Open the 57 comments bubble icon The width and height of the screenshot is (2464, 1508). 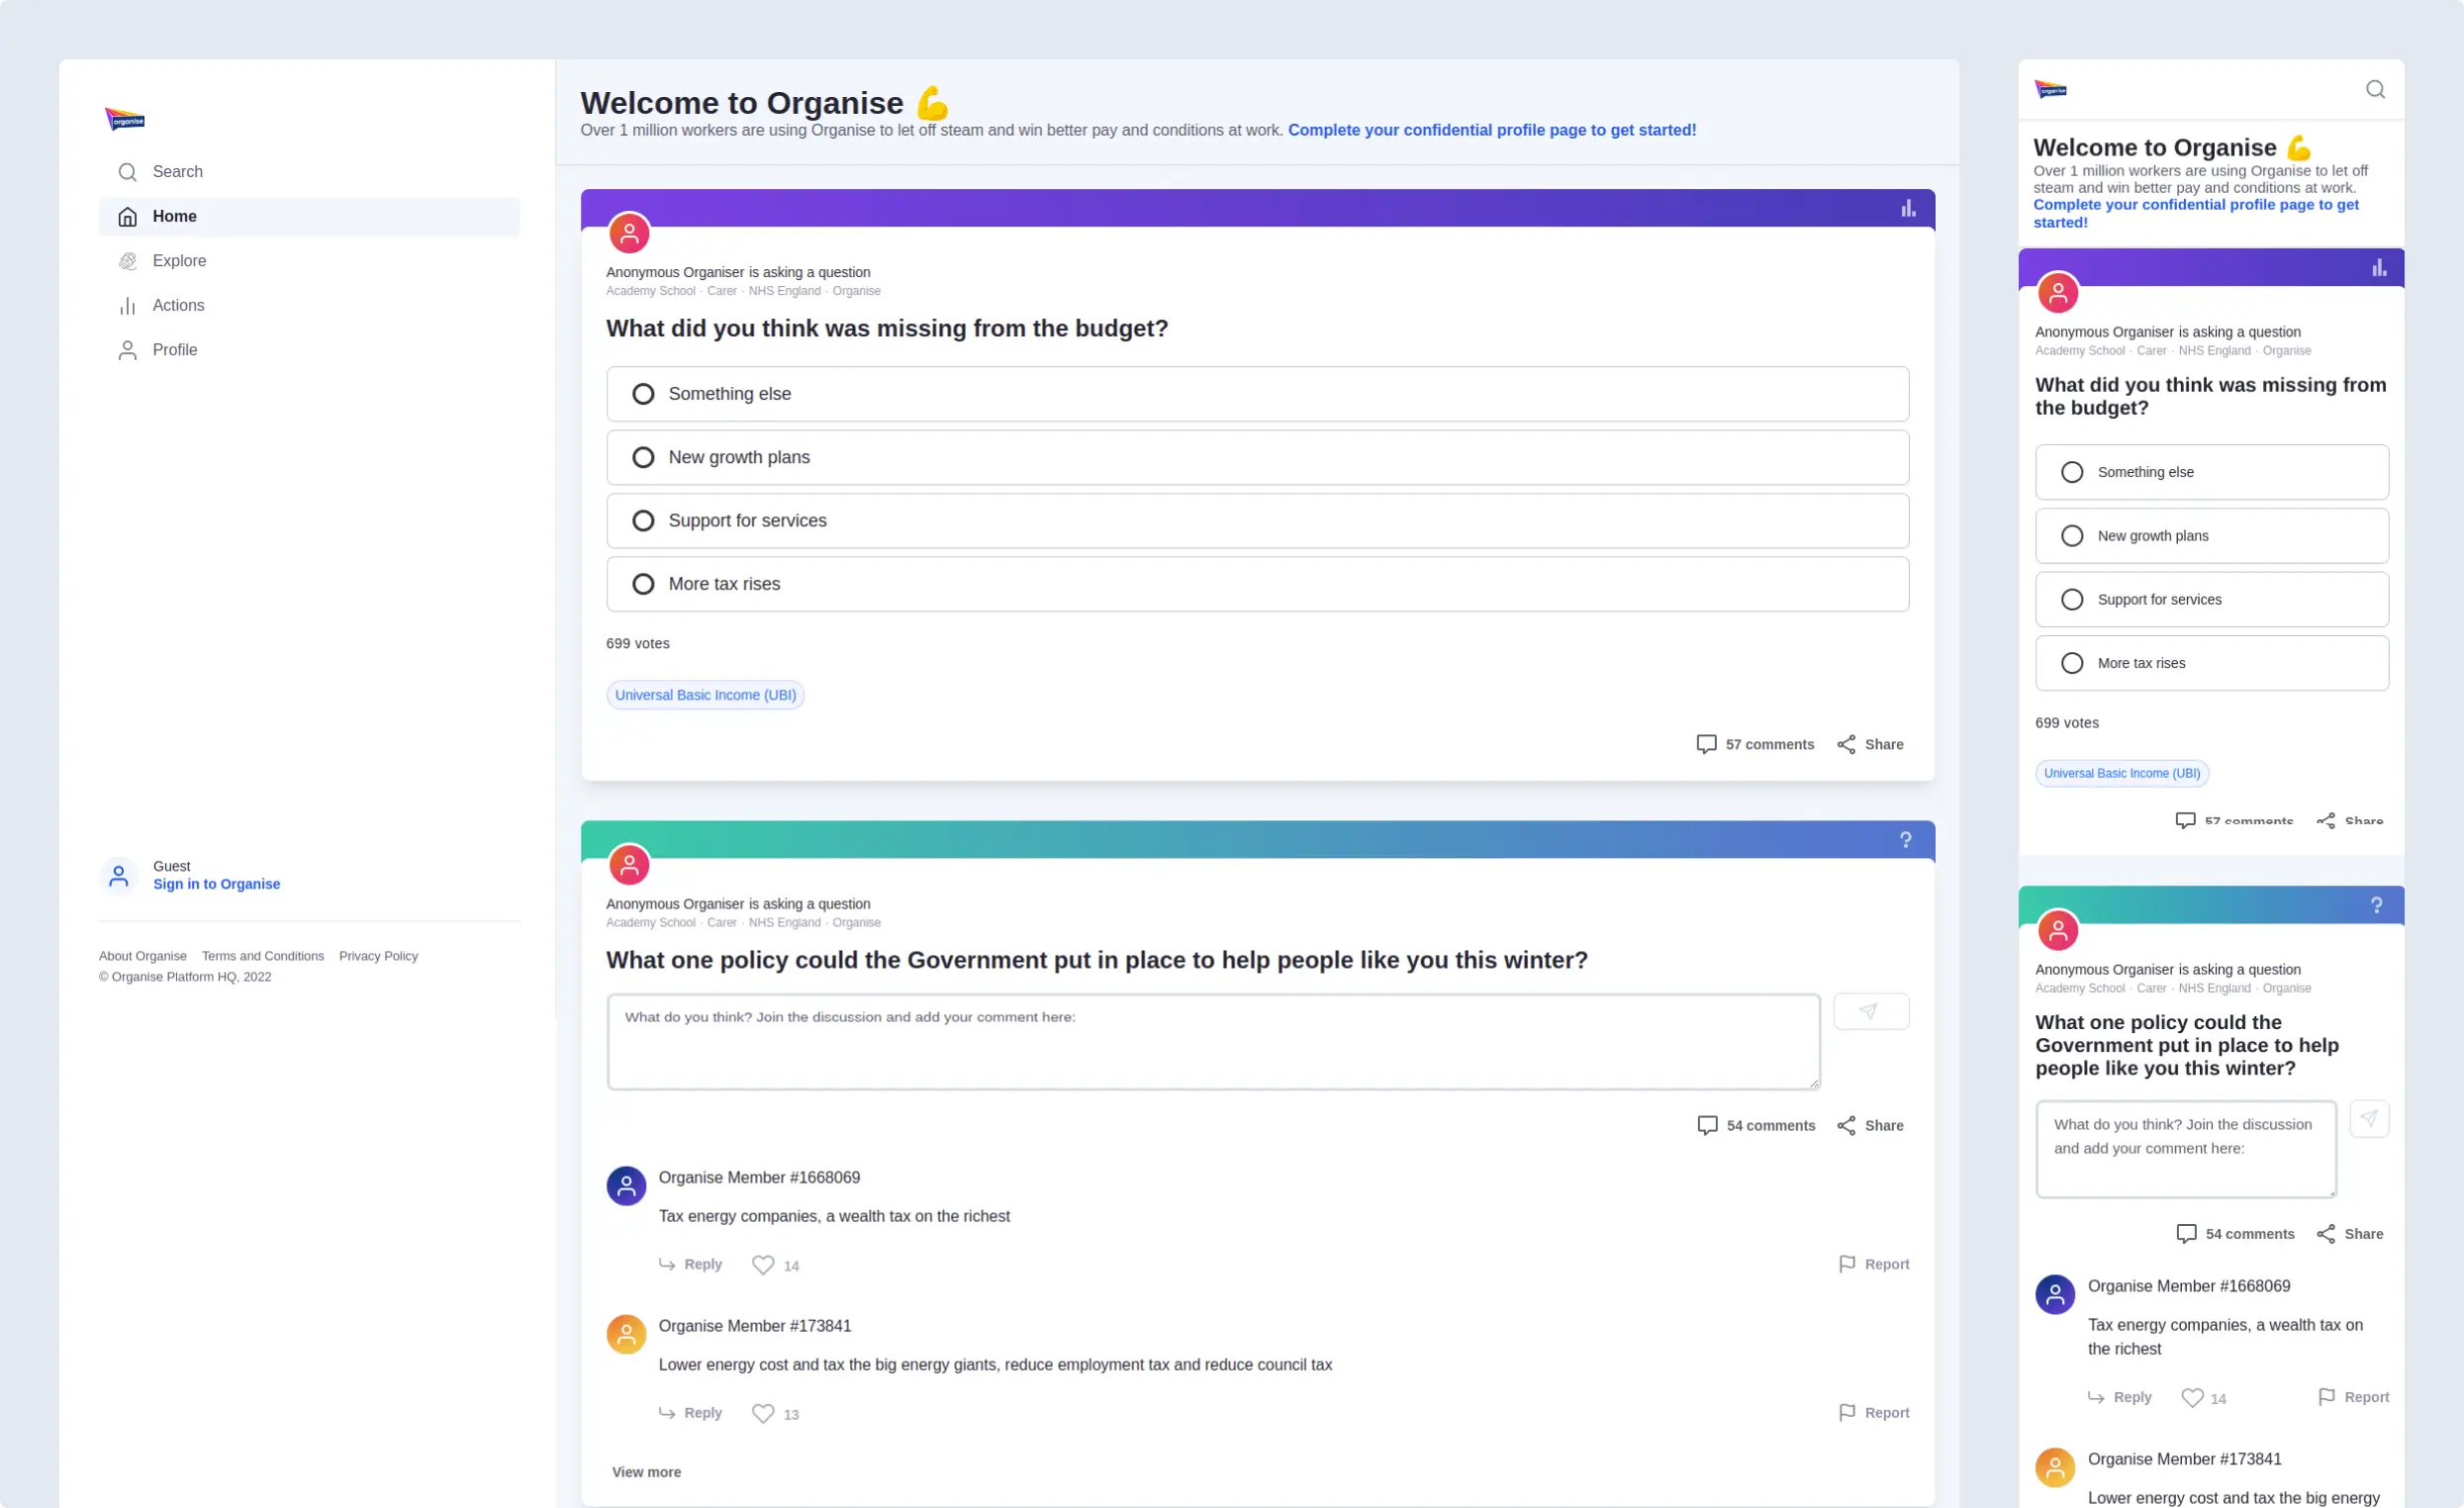click(1706, 744)
